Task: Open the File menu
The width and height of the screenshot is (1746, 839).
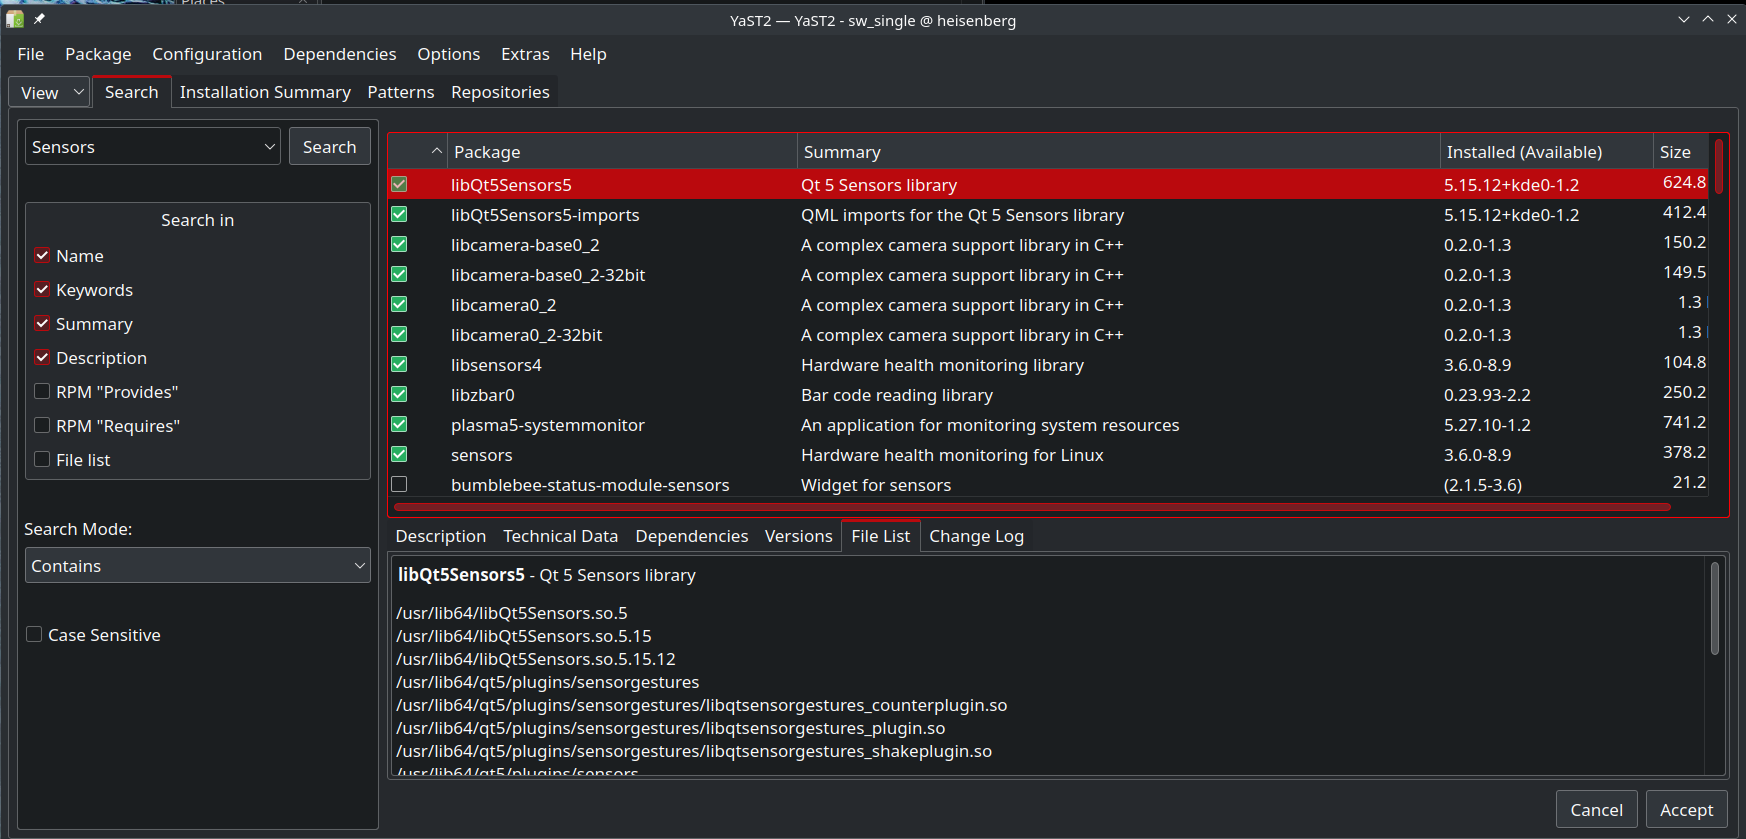Action: tap(31, 54)
